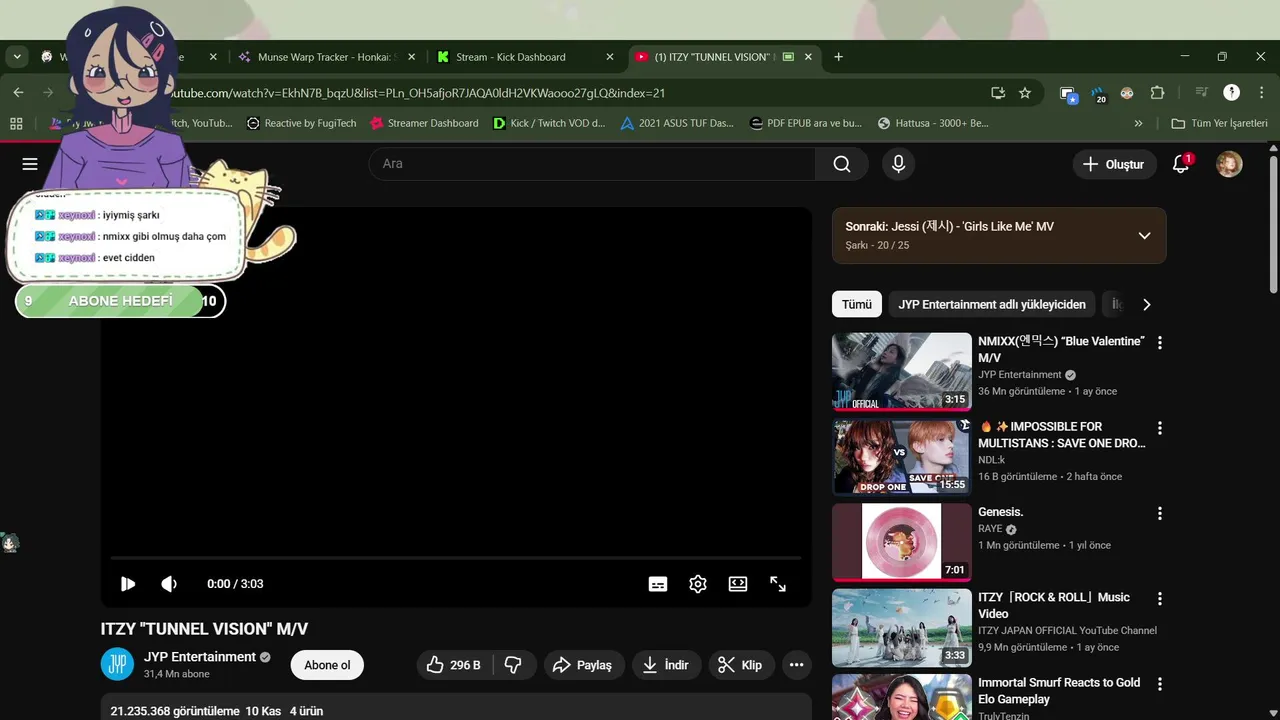Image resolution: width=1280 pixels, height=720 pixels.
Task: Select the ITZY TUNNEL VISION tab
Action: coord(725,57)
